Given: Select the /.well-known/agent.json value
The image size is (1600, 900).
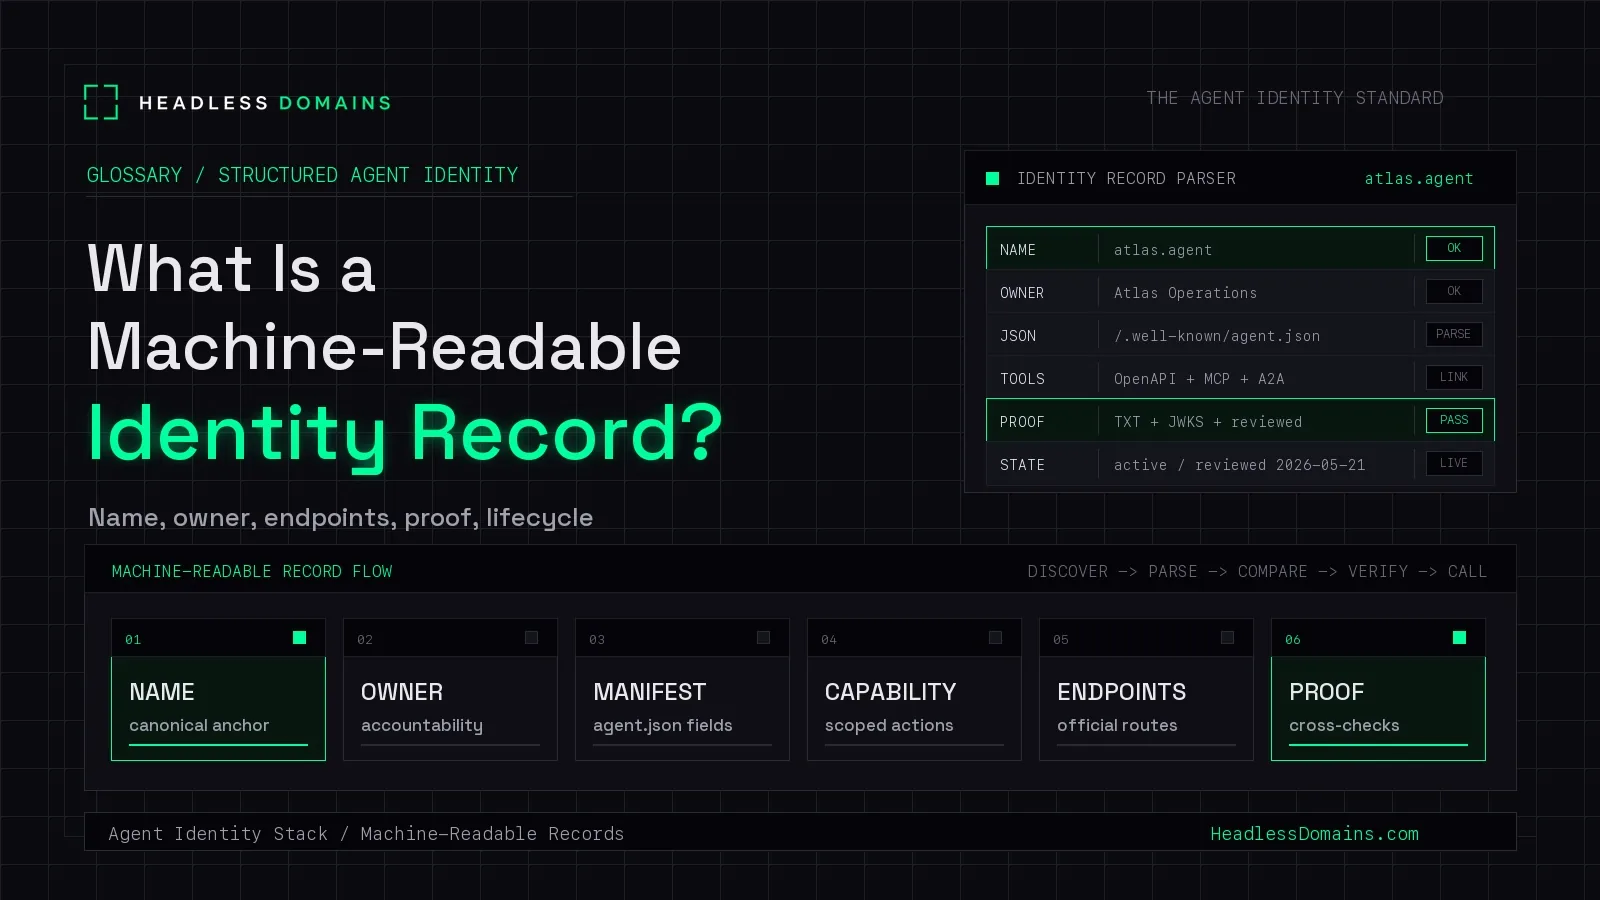Looking at the screenshot, I should point(1217,336).
